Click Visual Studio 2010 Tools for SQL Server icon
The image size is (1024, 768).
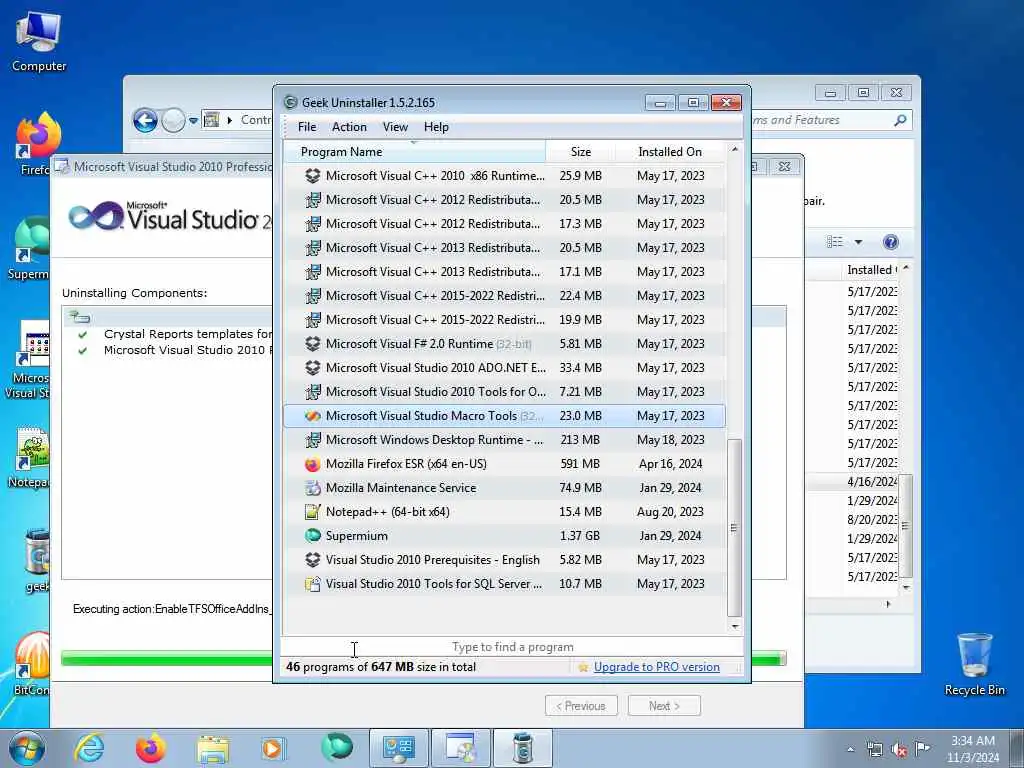pyautogui.click(x=313, y=584)
